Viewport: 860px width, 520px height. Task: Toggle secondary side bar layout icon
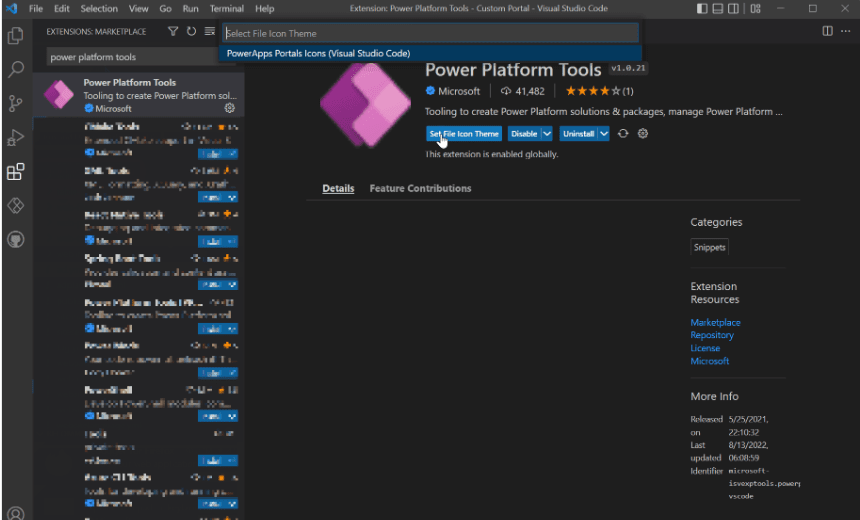(733, 8)
